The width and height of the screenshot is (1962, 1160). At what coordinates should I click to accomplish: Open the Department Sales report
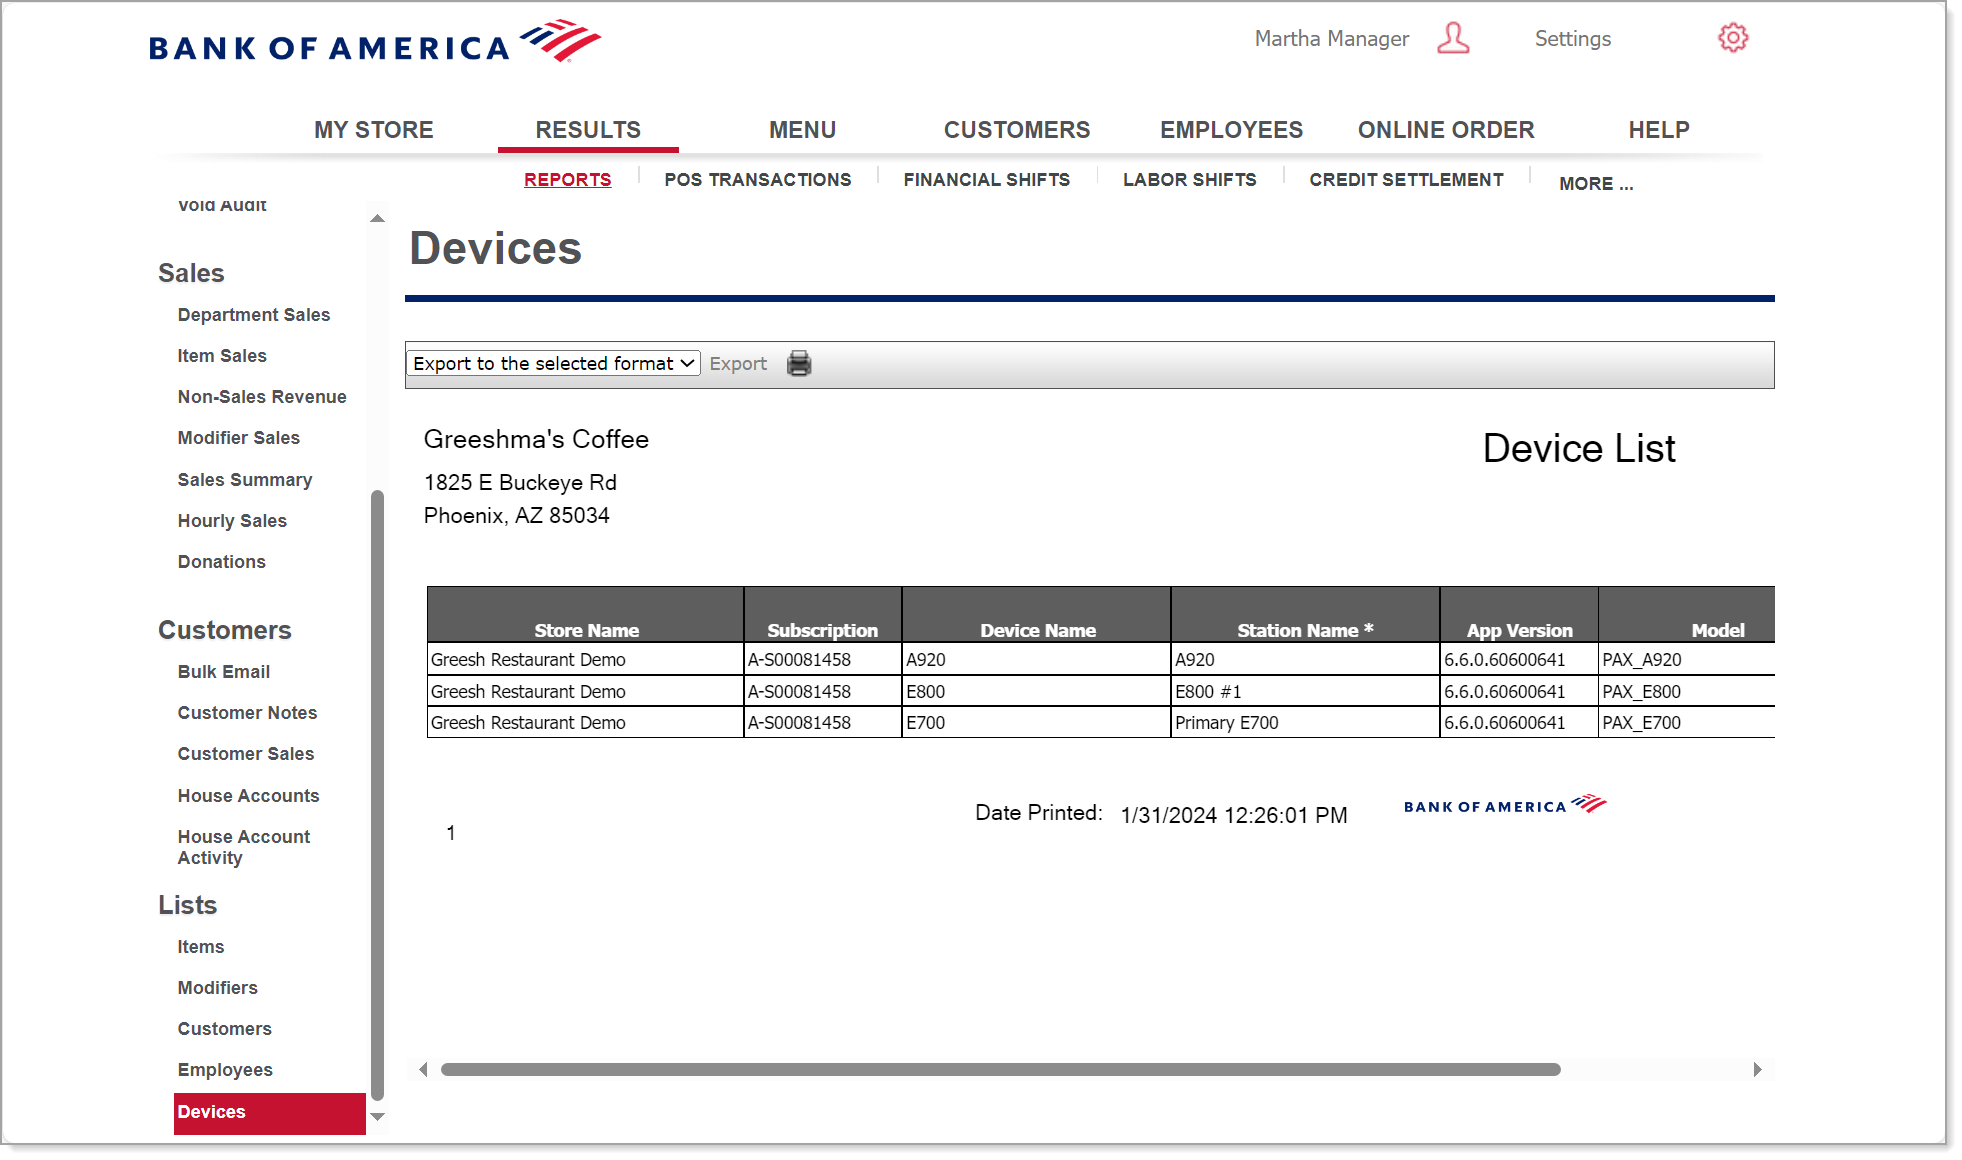pos(254,315)
